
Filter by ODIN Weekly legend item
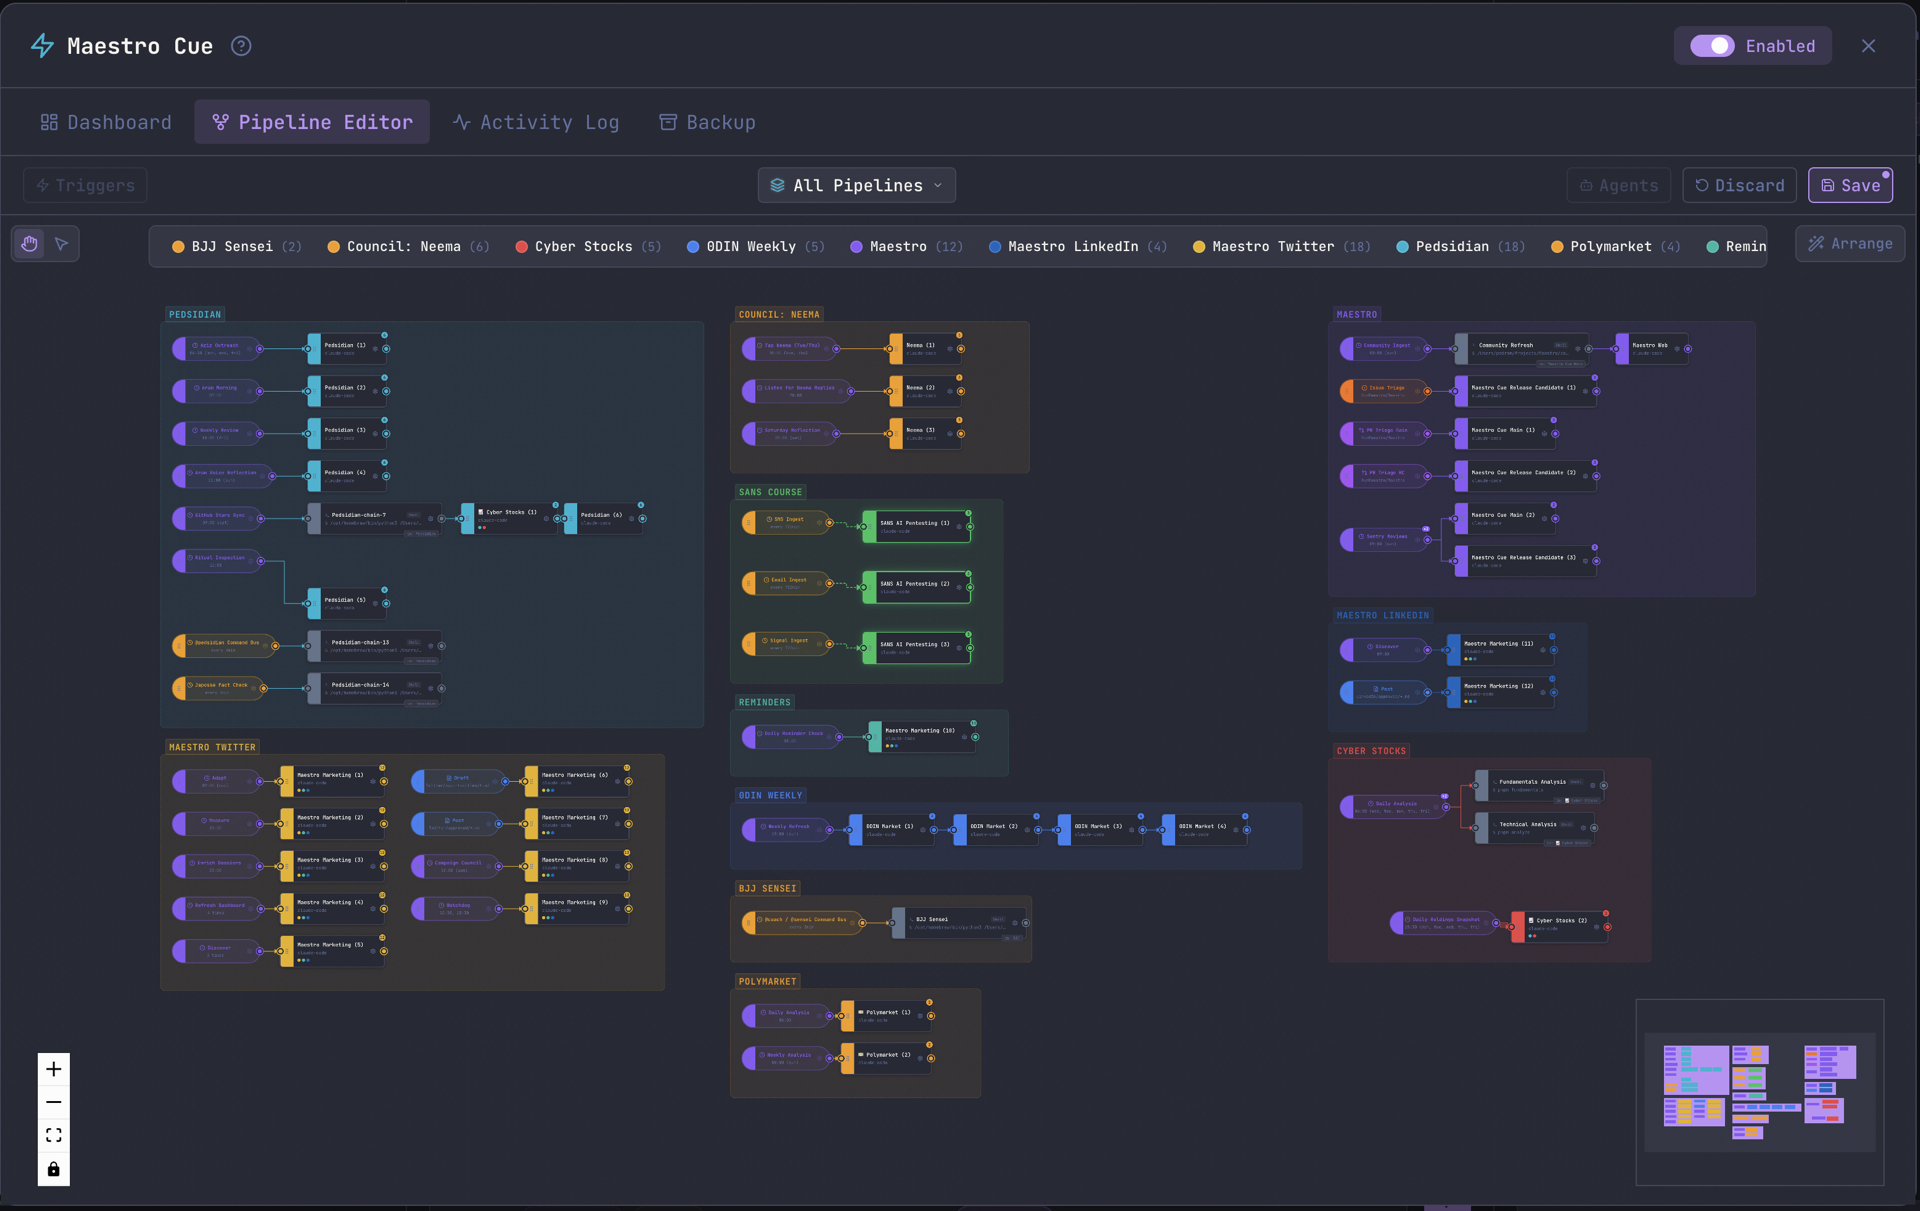pyautogui.click(x=755, y=247)
